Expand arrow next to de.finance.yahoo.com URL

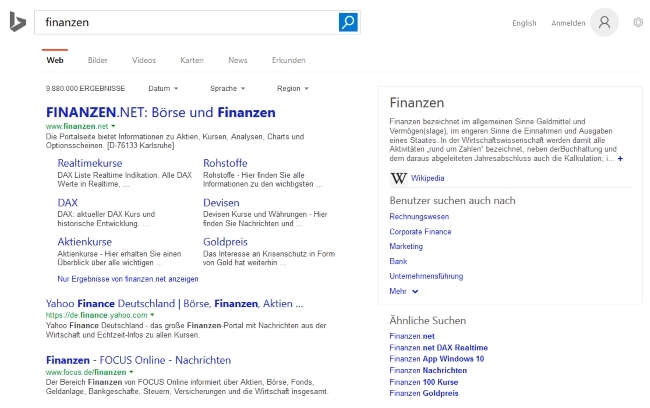point(152,315)
